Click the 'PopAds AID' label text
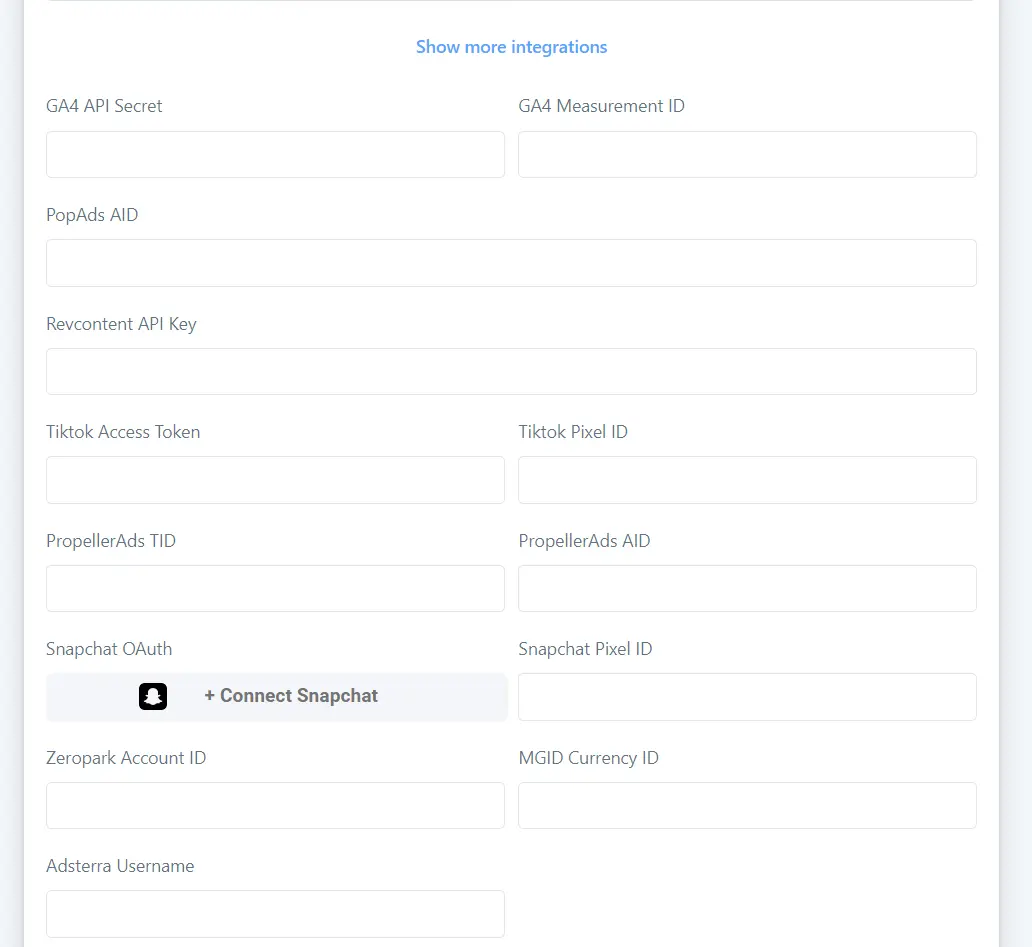This screenshot has width=1032, height=947. (x=92, y=215)
